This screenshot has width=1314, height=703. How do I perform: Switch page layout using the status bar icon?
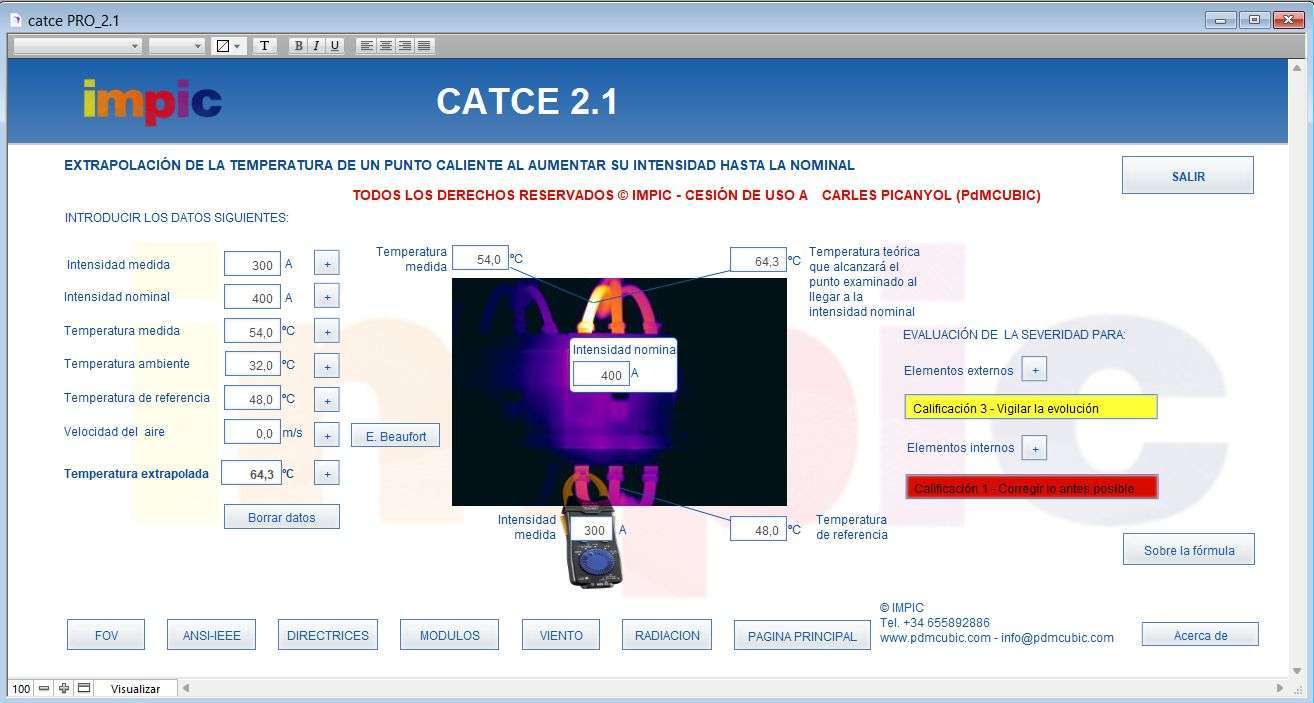[84, 688]
